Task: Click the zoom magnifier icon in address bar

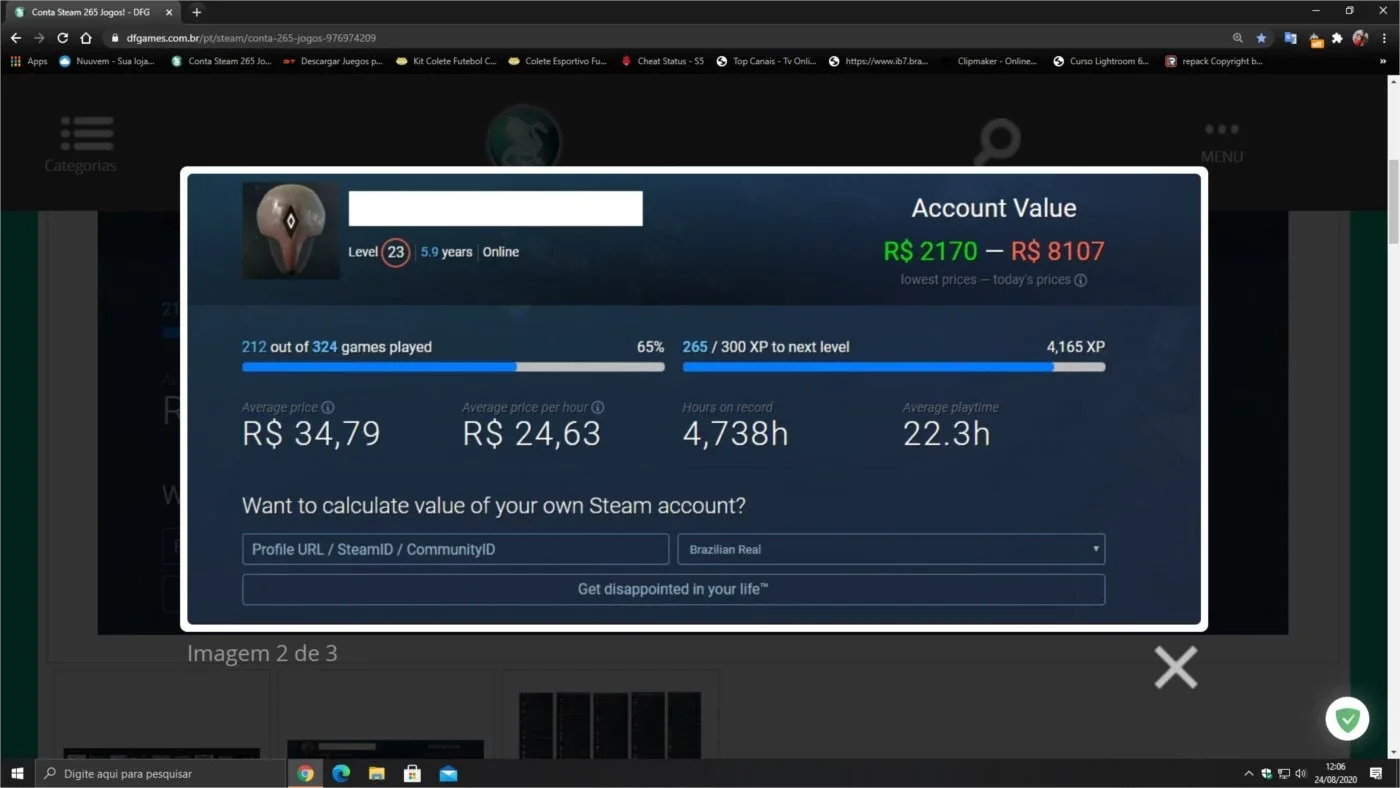Action: (x=1238, y=38)
